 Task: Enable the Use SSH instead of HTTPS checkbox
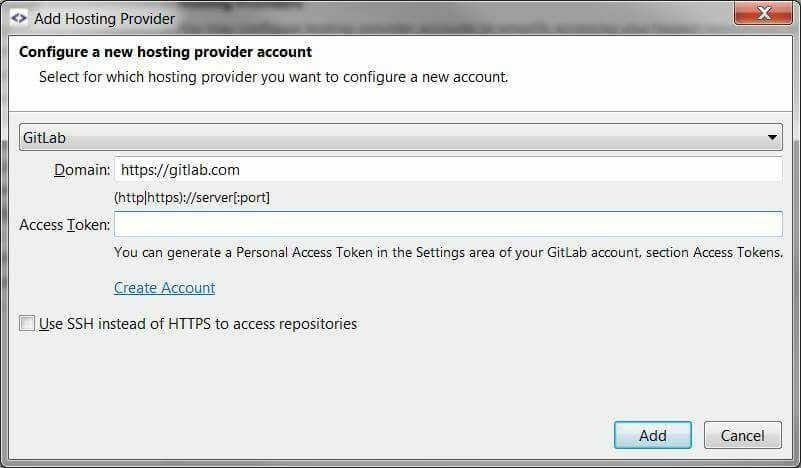pos(27,323)
